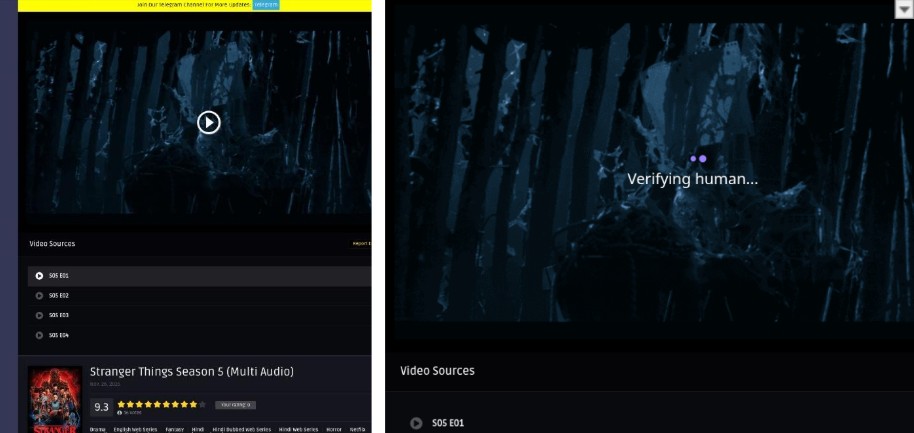
Task: Click the Stranger Things Season 5 title
Action: [x=192, y=372]
